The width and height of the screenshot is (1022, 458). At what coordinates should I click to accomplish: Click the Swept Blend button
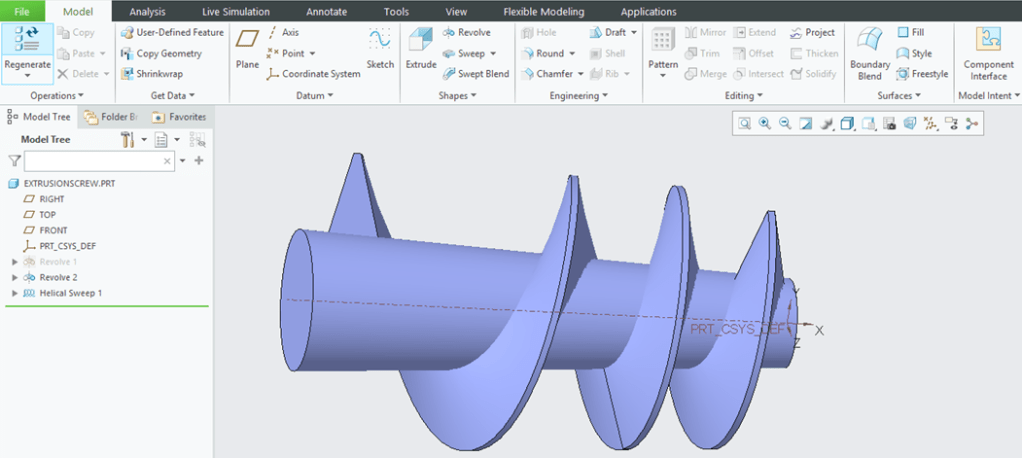476,74
